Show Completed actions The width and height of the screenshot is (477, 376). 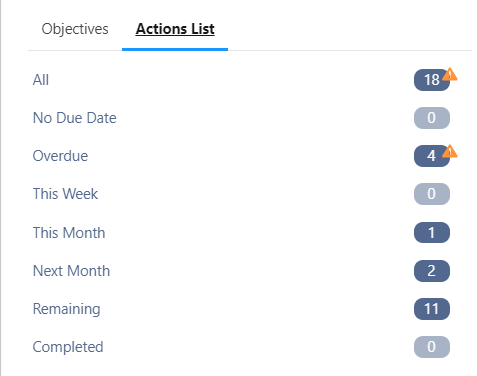click(x=68, y=347)
